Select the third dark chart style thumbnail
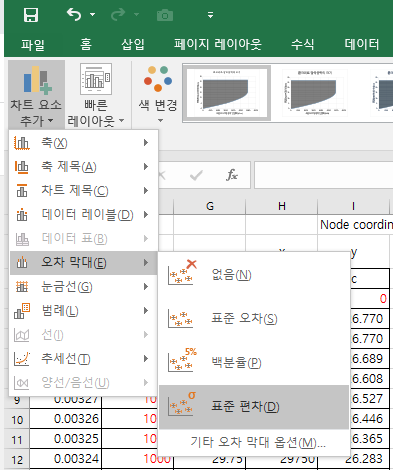 click(382, 93)
